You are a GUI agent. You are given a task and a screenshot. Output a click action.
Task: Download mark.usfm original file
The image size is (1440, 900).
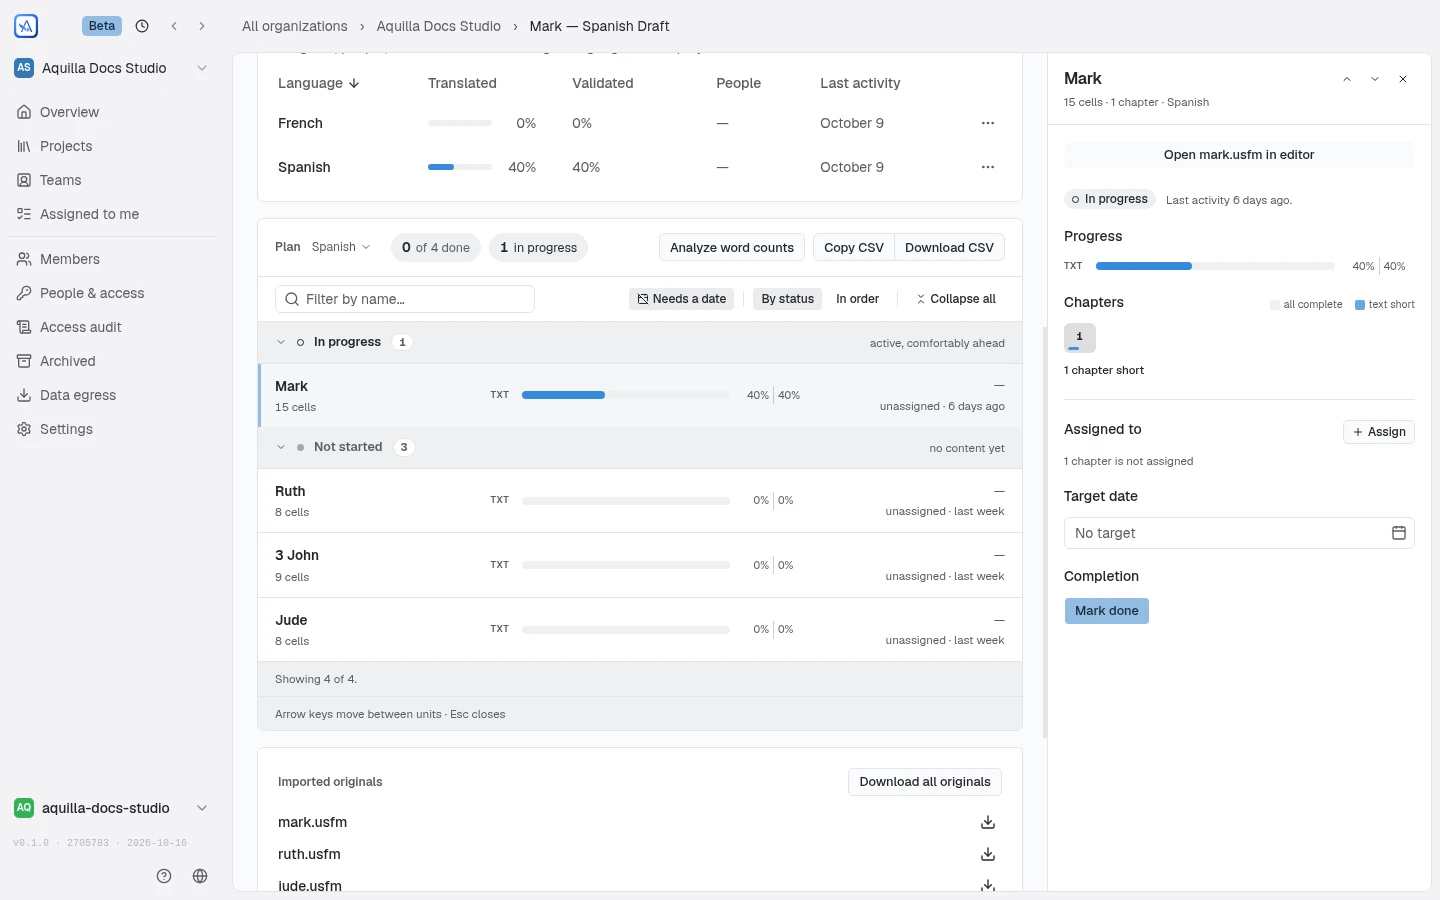[x=988, y=822]
